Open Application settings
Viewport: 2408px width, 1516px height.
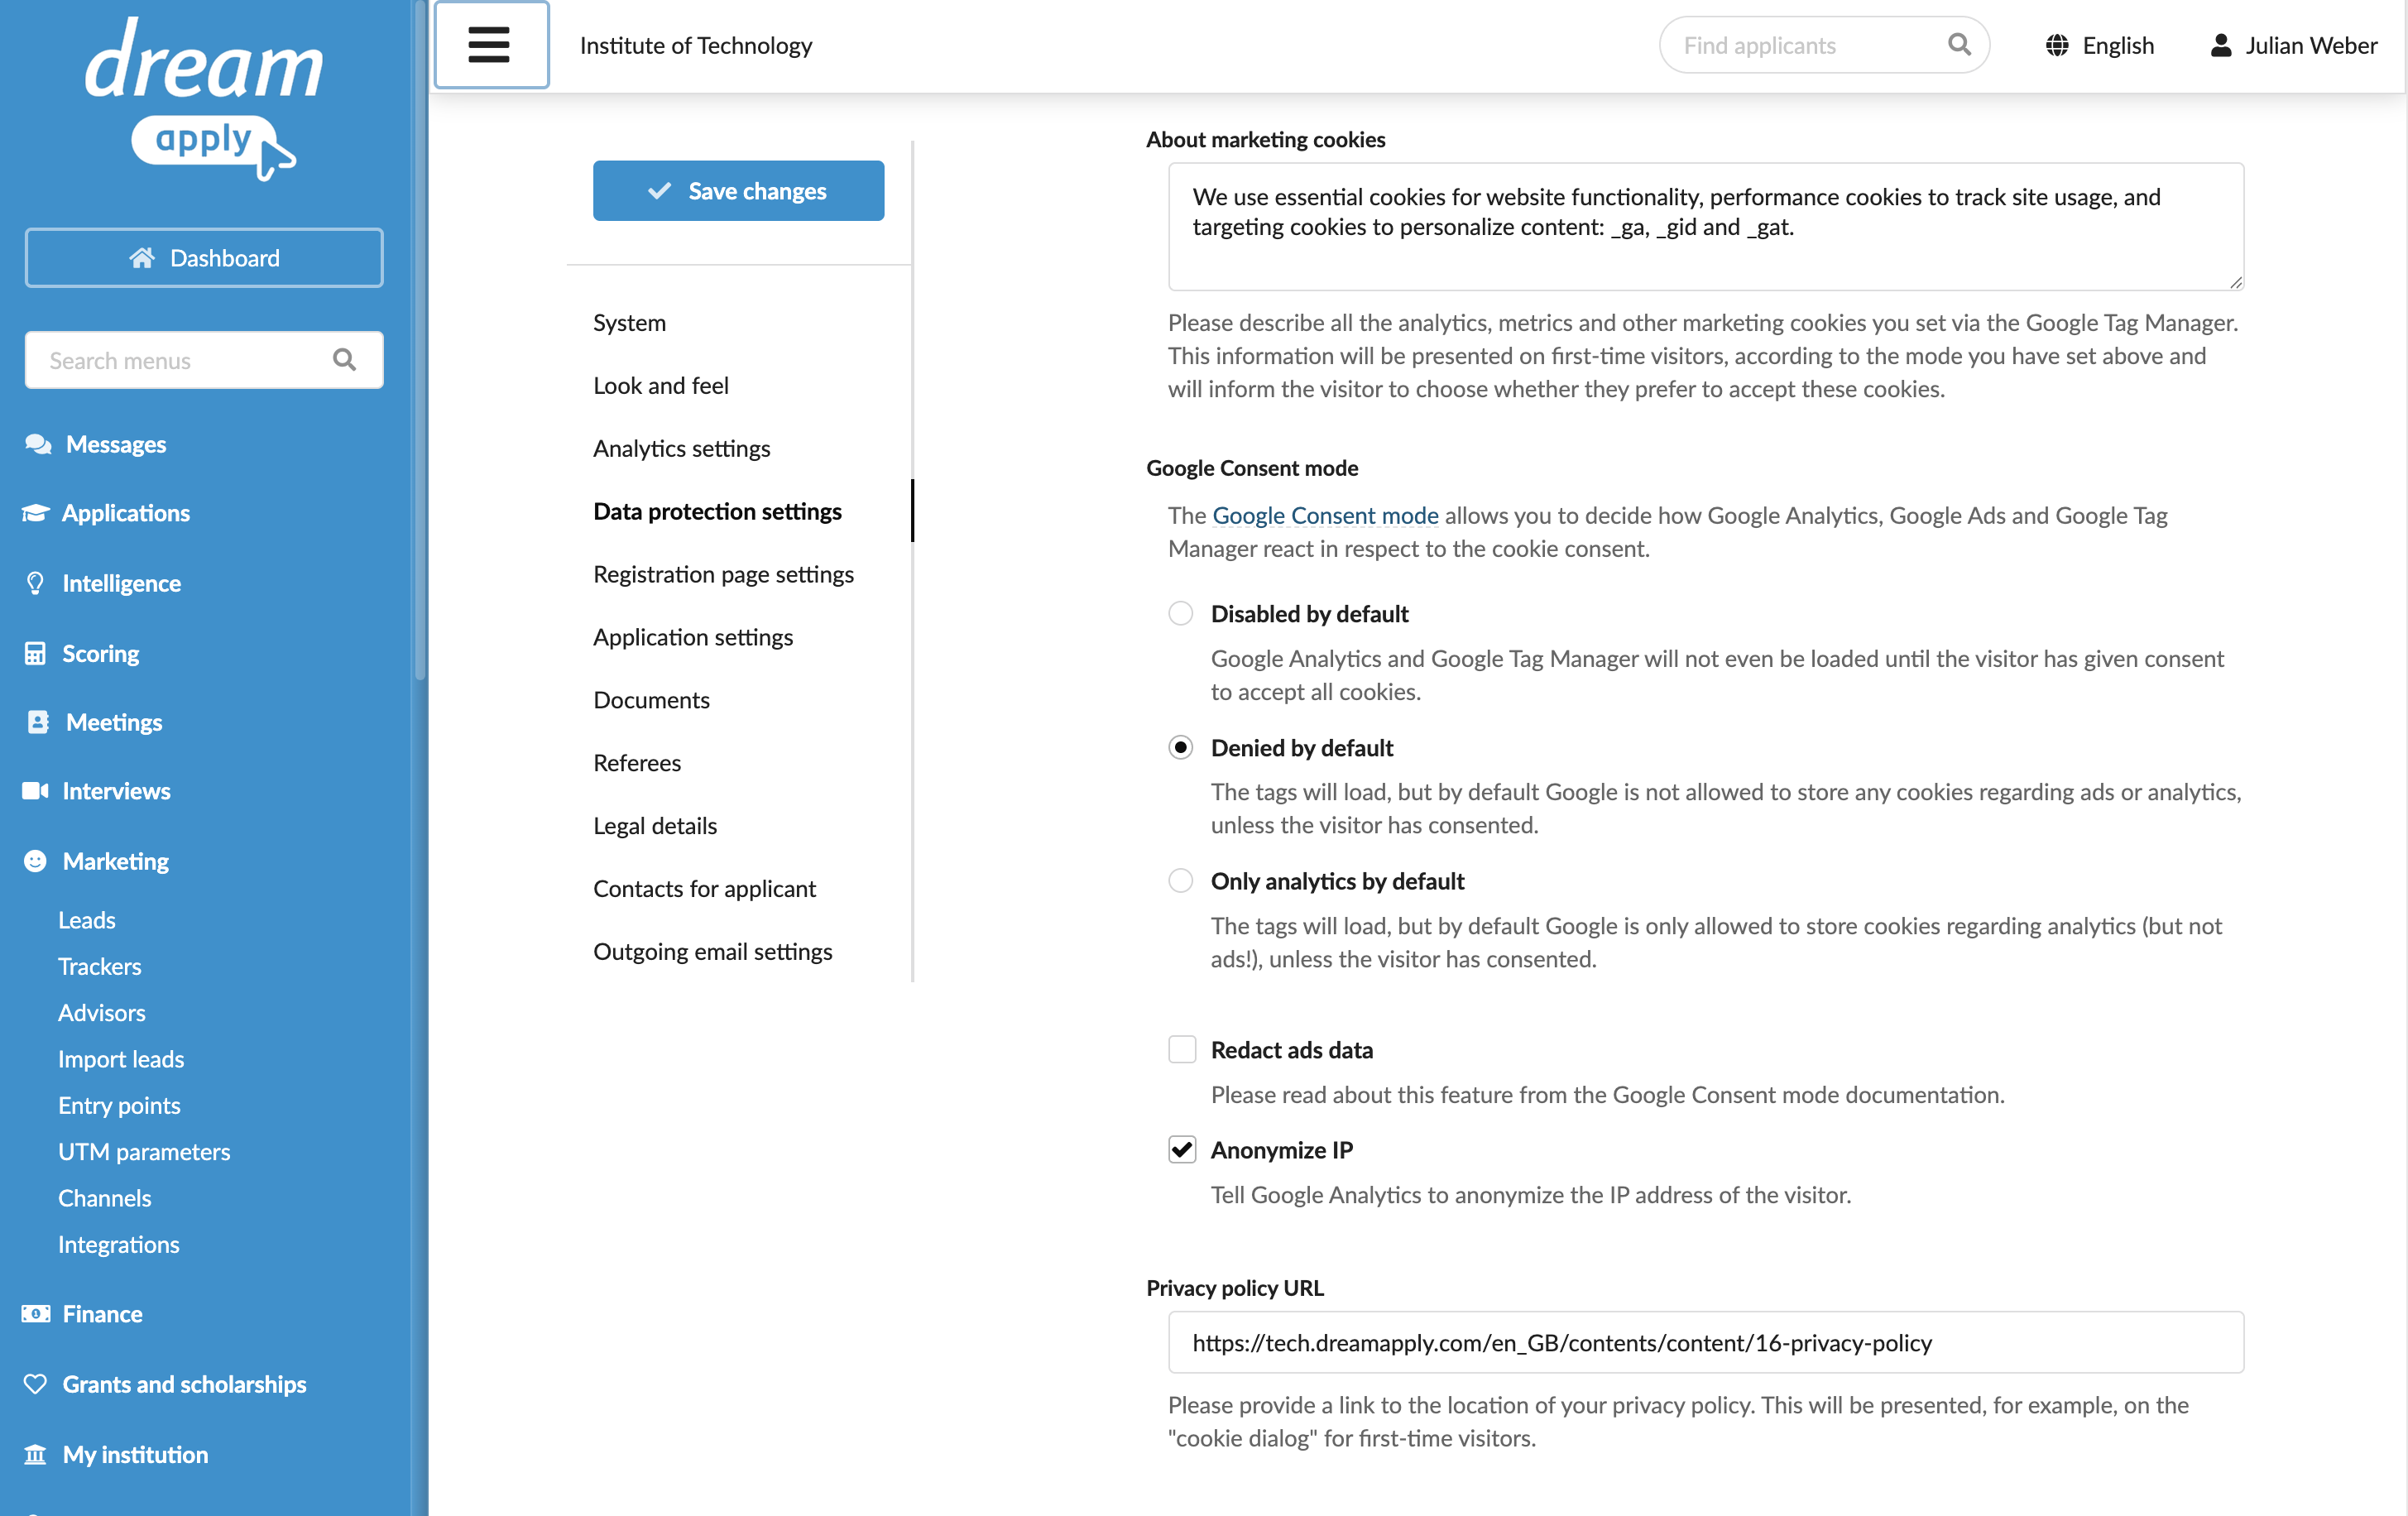693,637
